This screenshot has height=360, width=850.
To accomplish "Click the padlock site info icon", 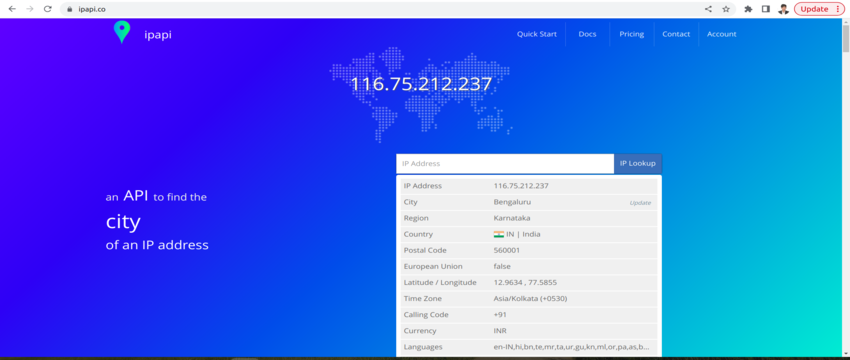I will pos(69,9).
